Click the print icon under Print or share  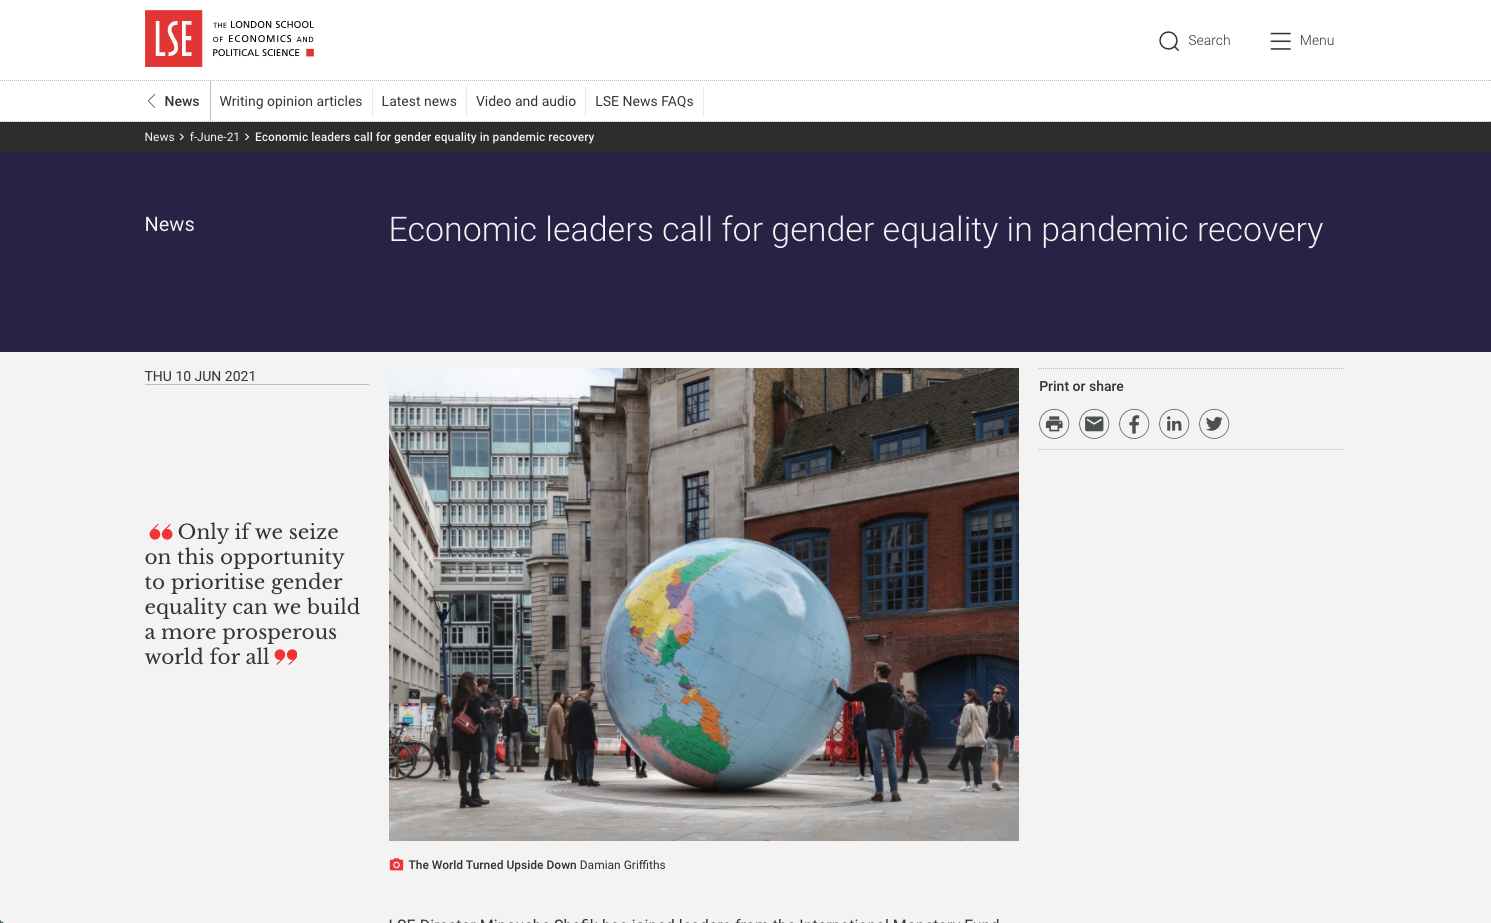click(x=1054, y=423)
